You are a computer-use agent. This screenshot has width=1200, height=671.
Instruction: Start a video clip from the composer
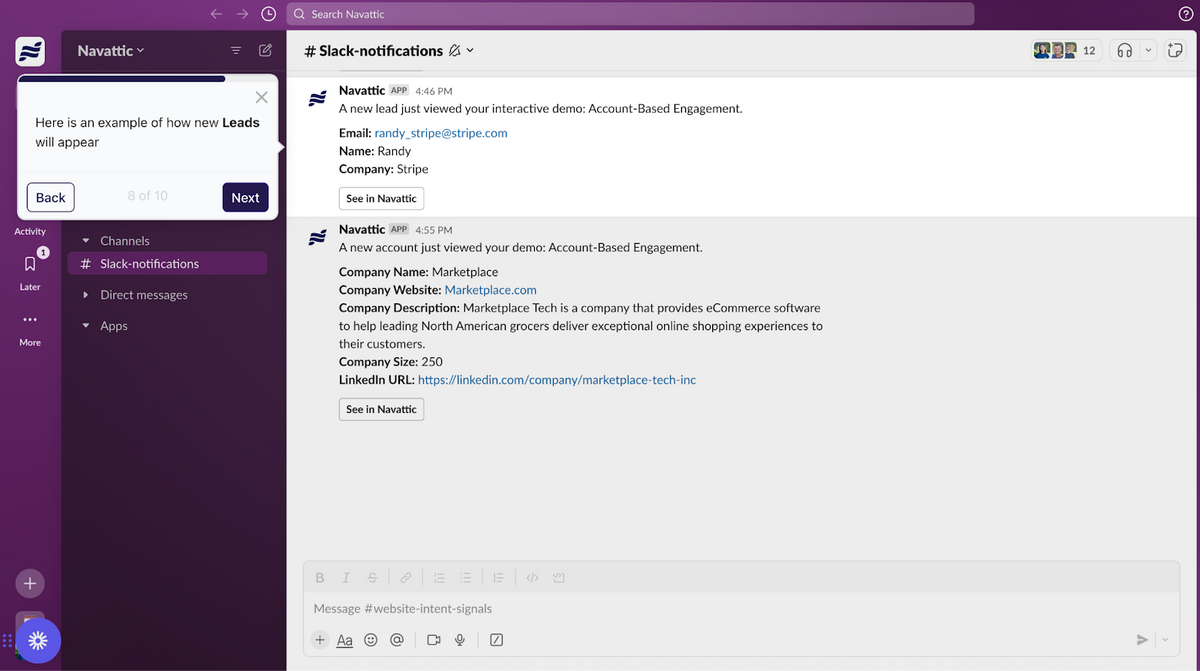[433, 639]
